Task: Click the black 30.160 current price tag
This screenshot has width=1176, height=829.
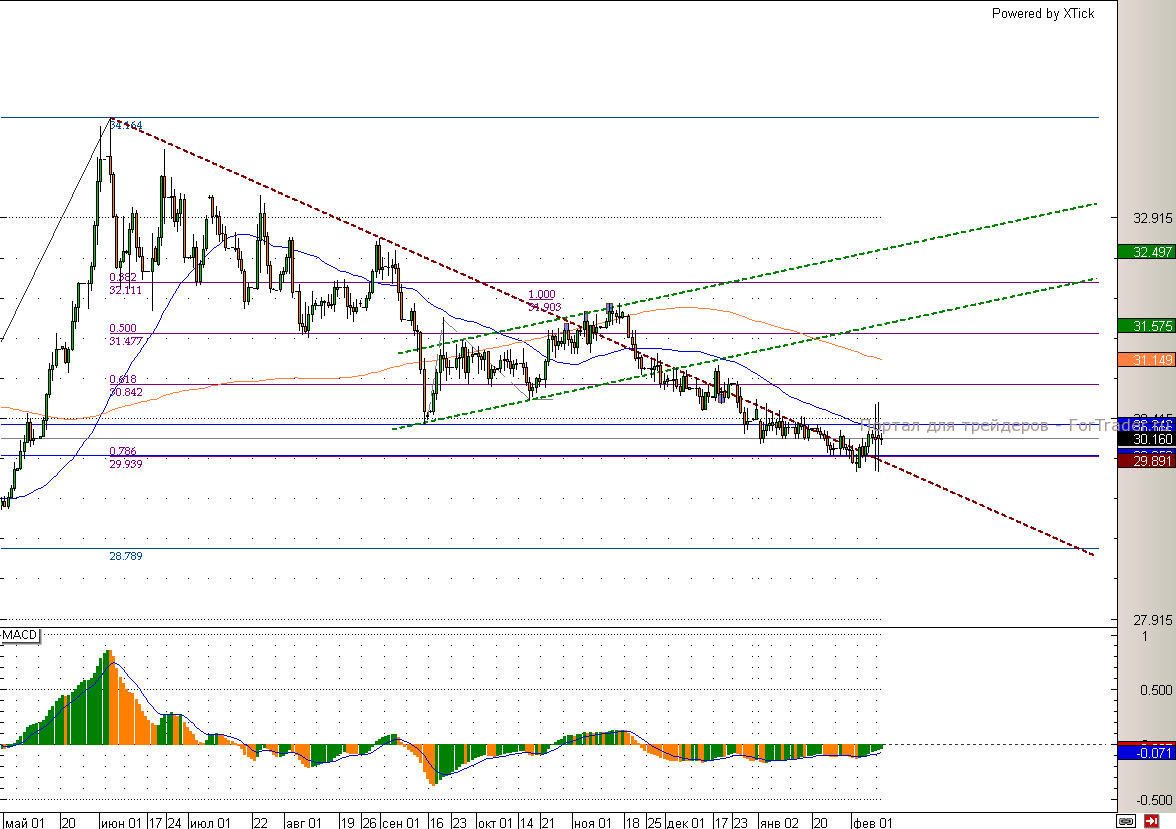Action: click(1146, 439)
